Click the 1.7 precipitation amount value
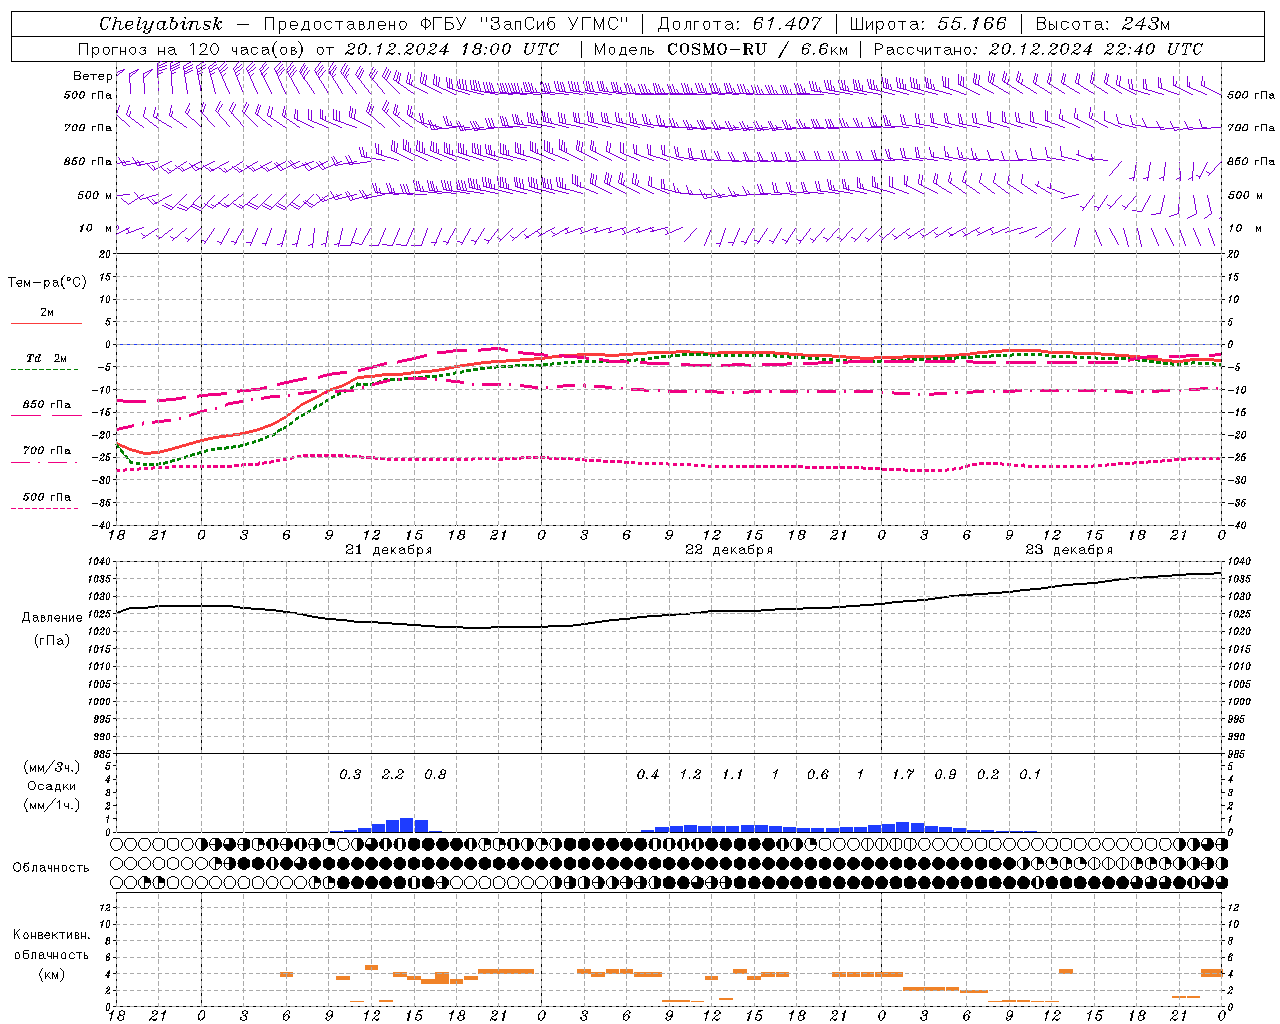 point(903,775)
